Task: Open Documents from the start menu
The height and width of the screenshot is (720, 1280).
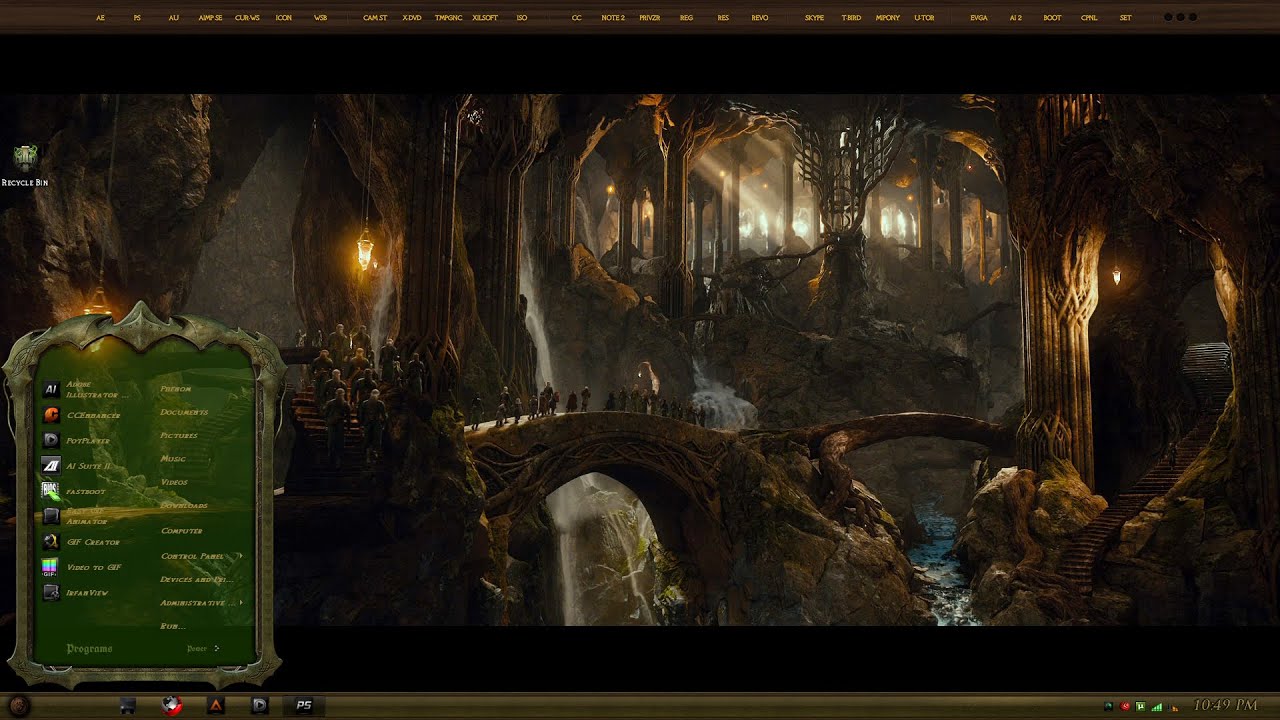Action: (184, 412)
